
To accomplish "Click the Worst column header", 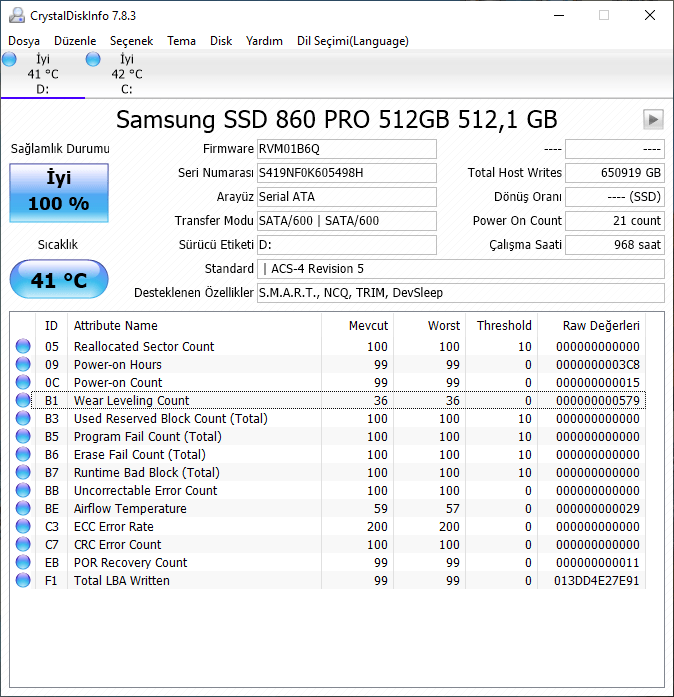I will coord(429,326).
